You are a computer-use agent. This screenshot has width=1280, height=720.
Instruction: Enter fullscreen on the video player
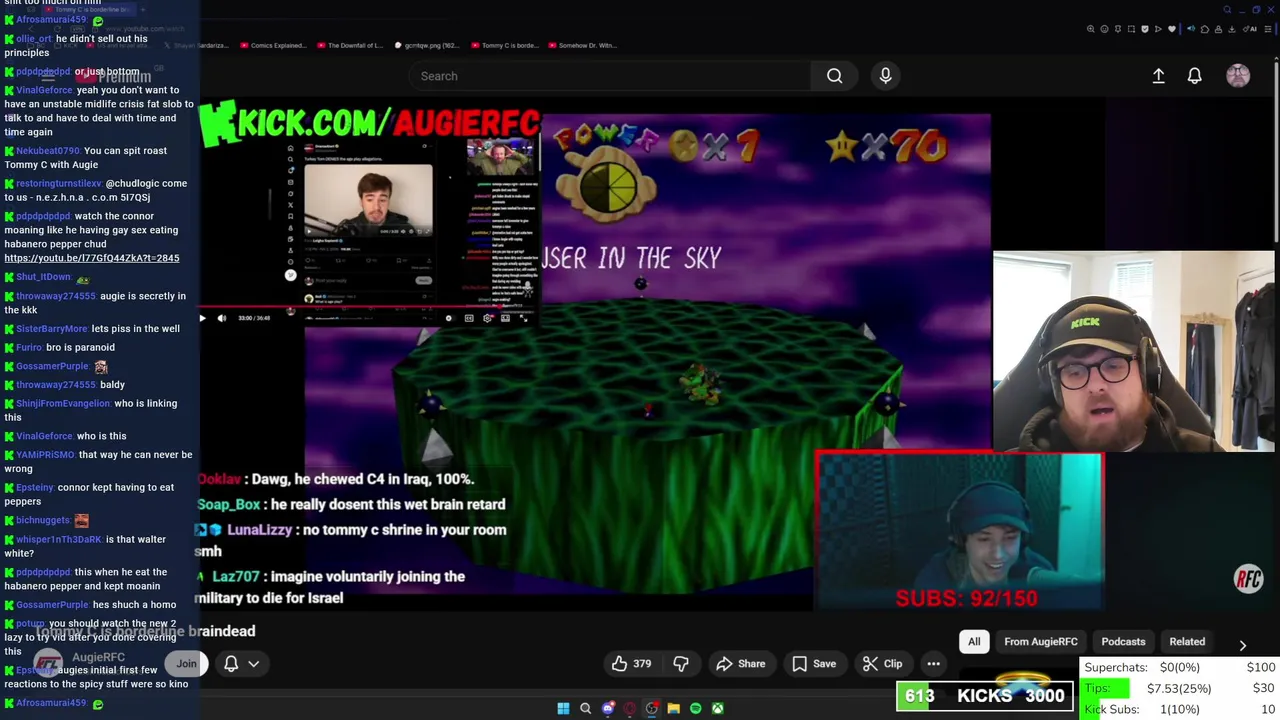pos(523,318)
